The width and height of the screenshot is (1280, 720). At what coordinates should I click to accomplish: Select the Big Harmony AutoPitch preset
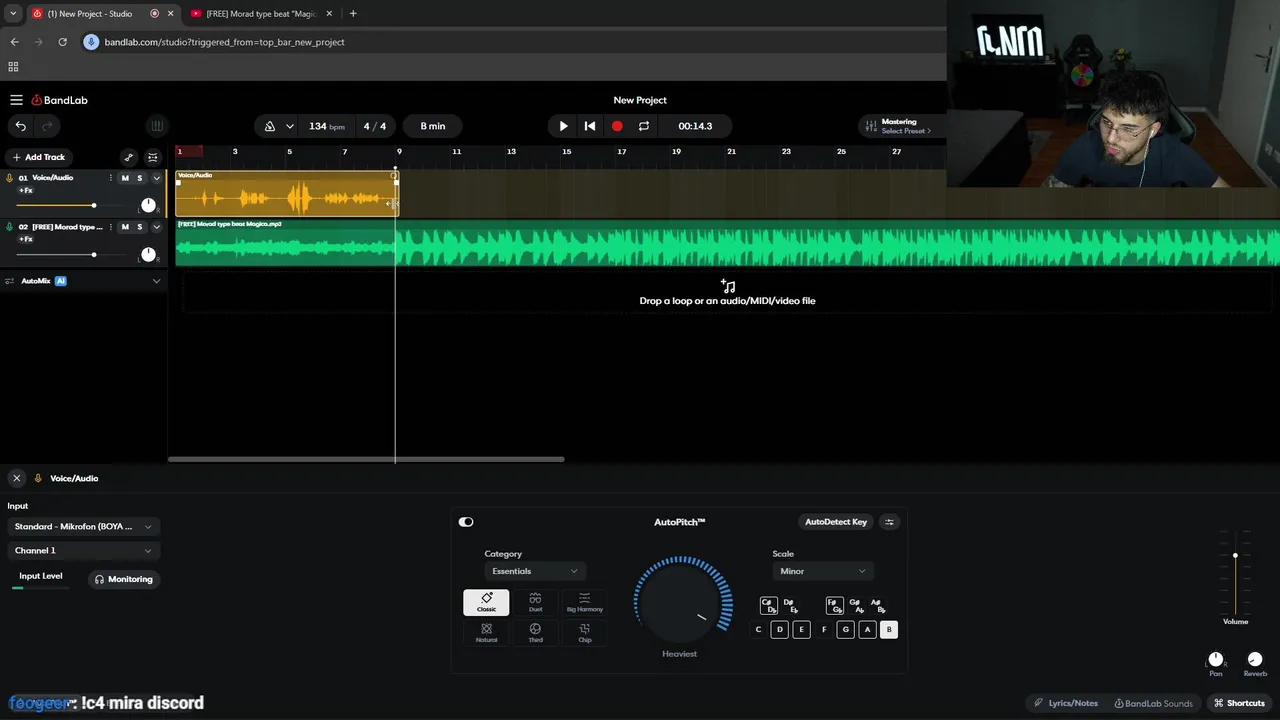tap(584, 602)
